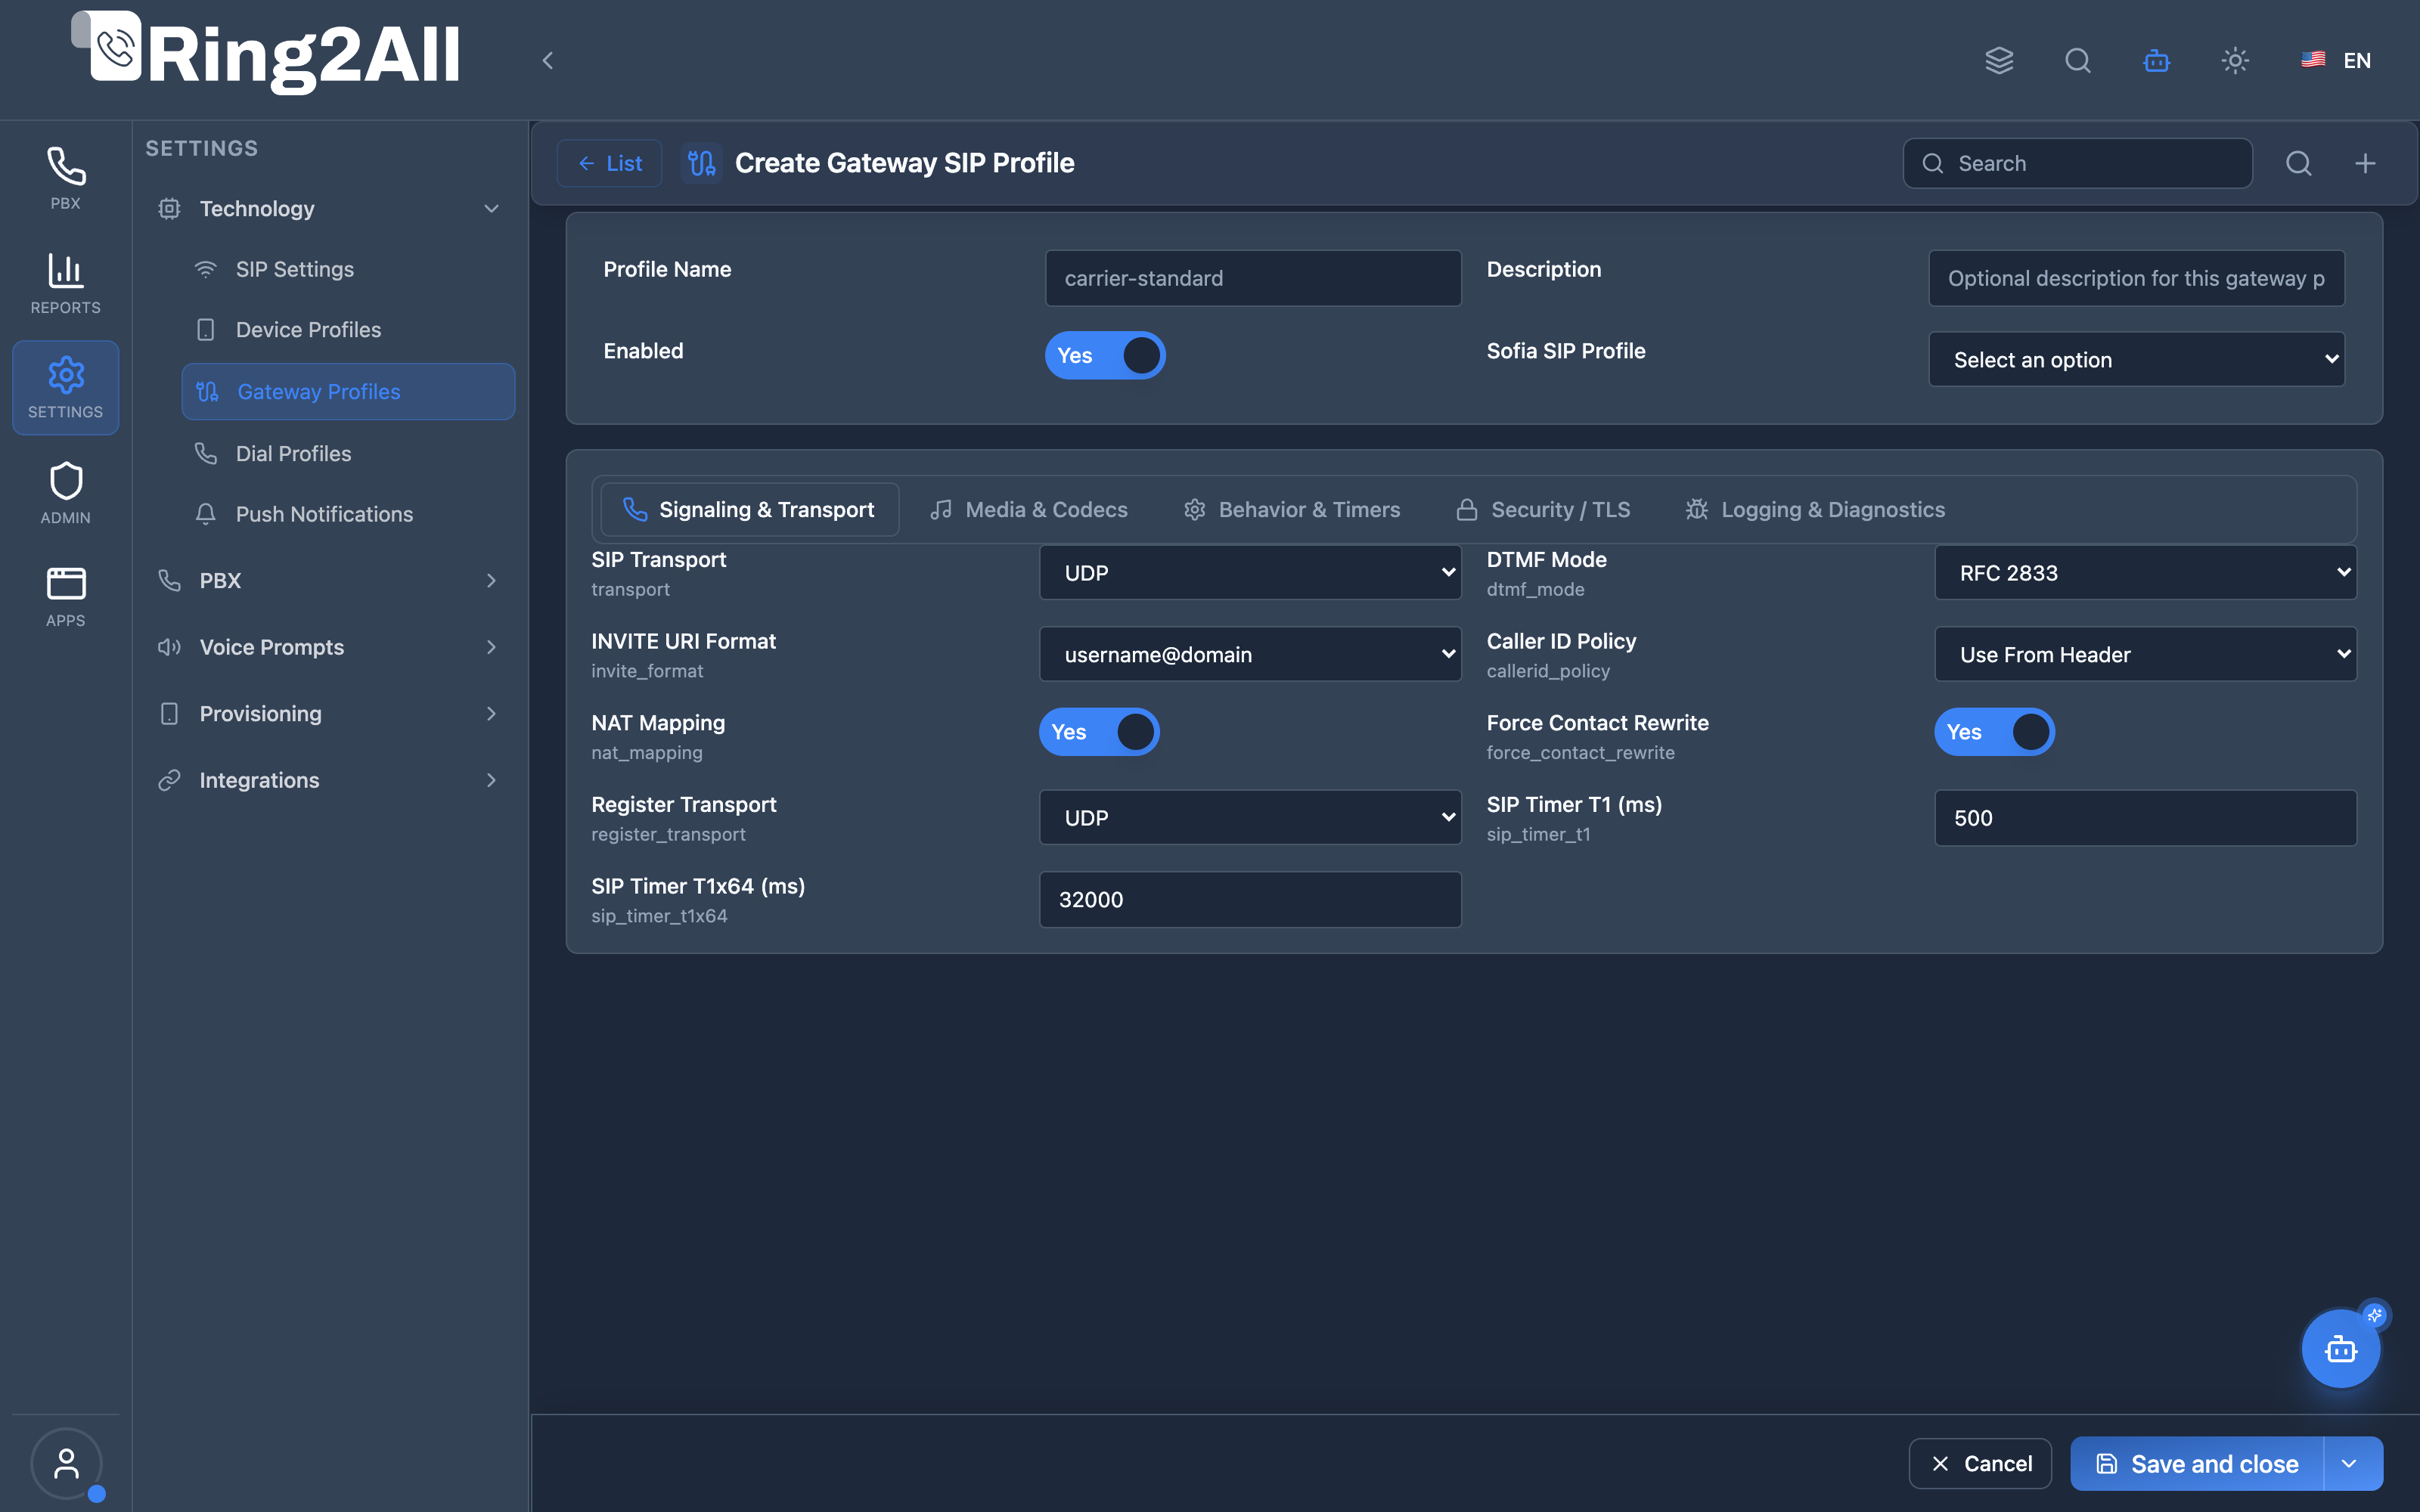Open the floating chatbot button
This screenshot has height=1512, width=2420.
coord(2341,1349)
